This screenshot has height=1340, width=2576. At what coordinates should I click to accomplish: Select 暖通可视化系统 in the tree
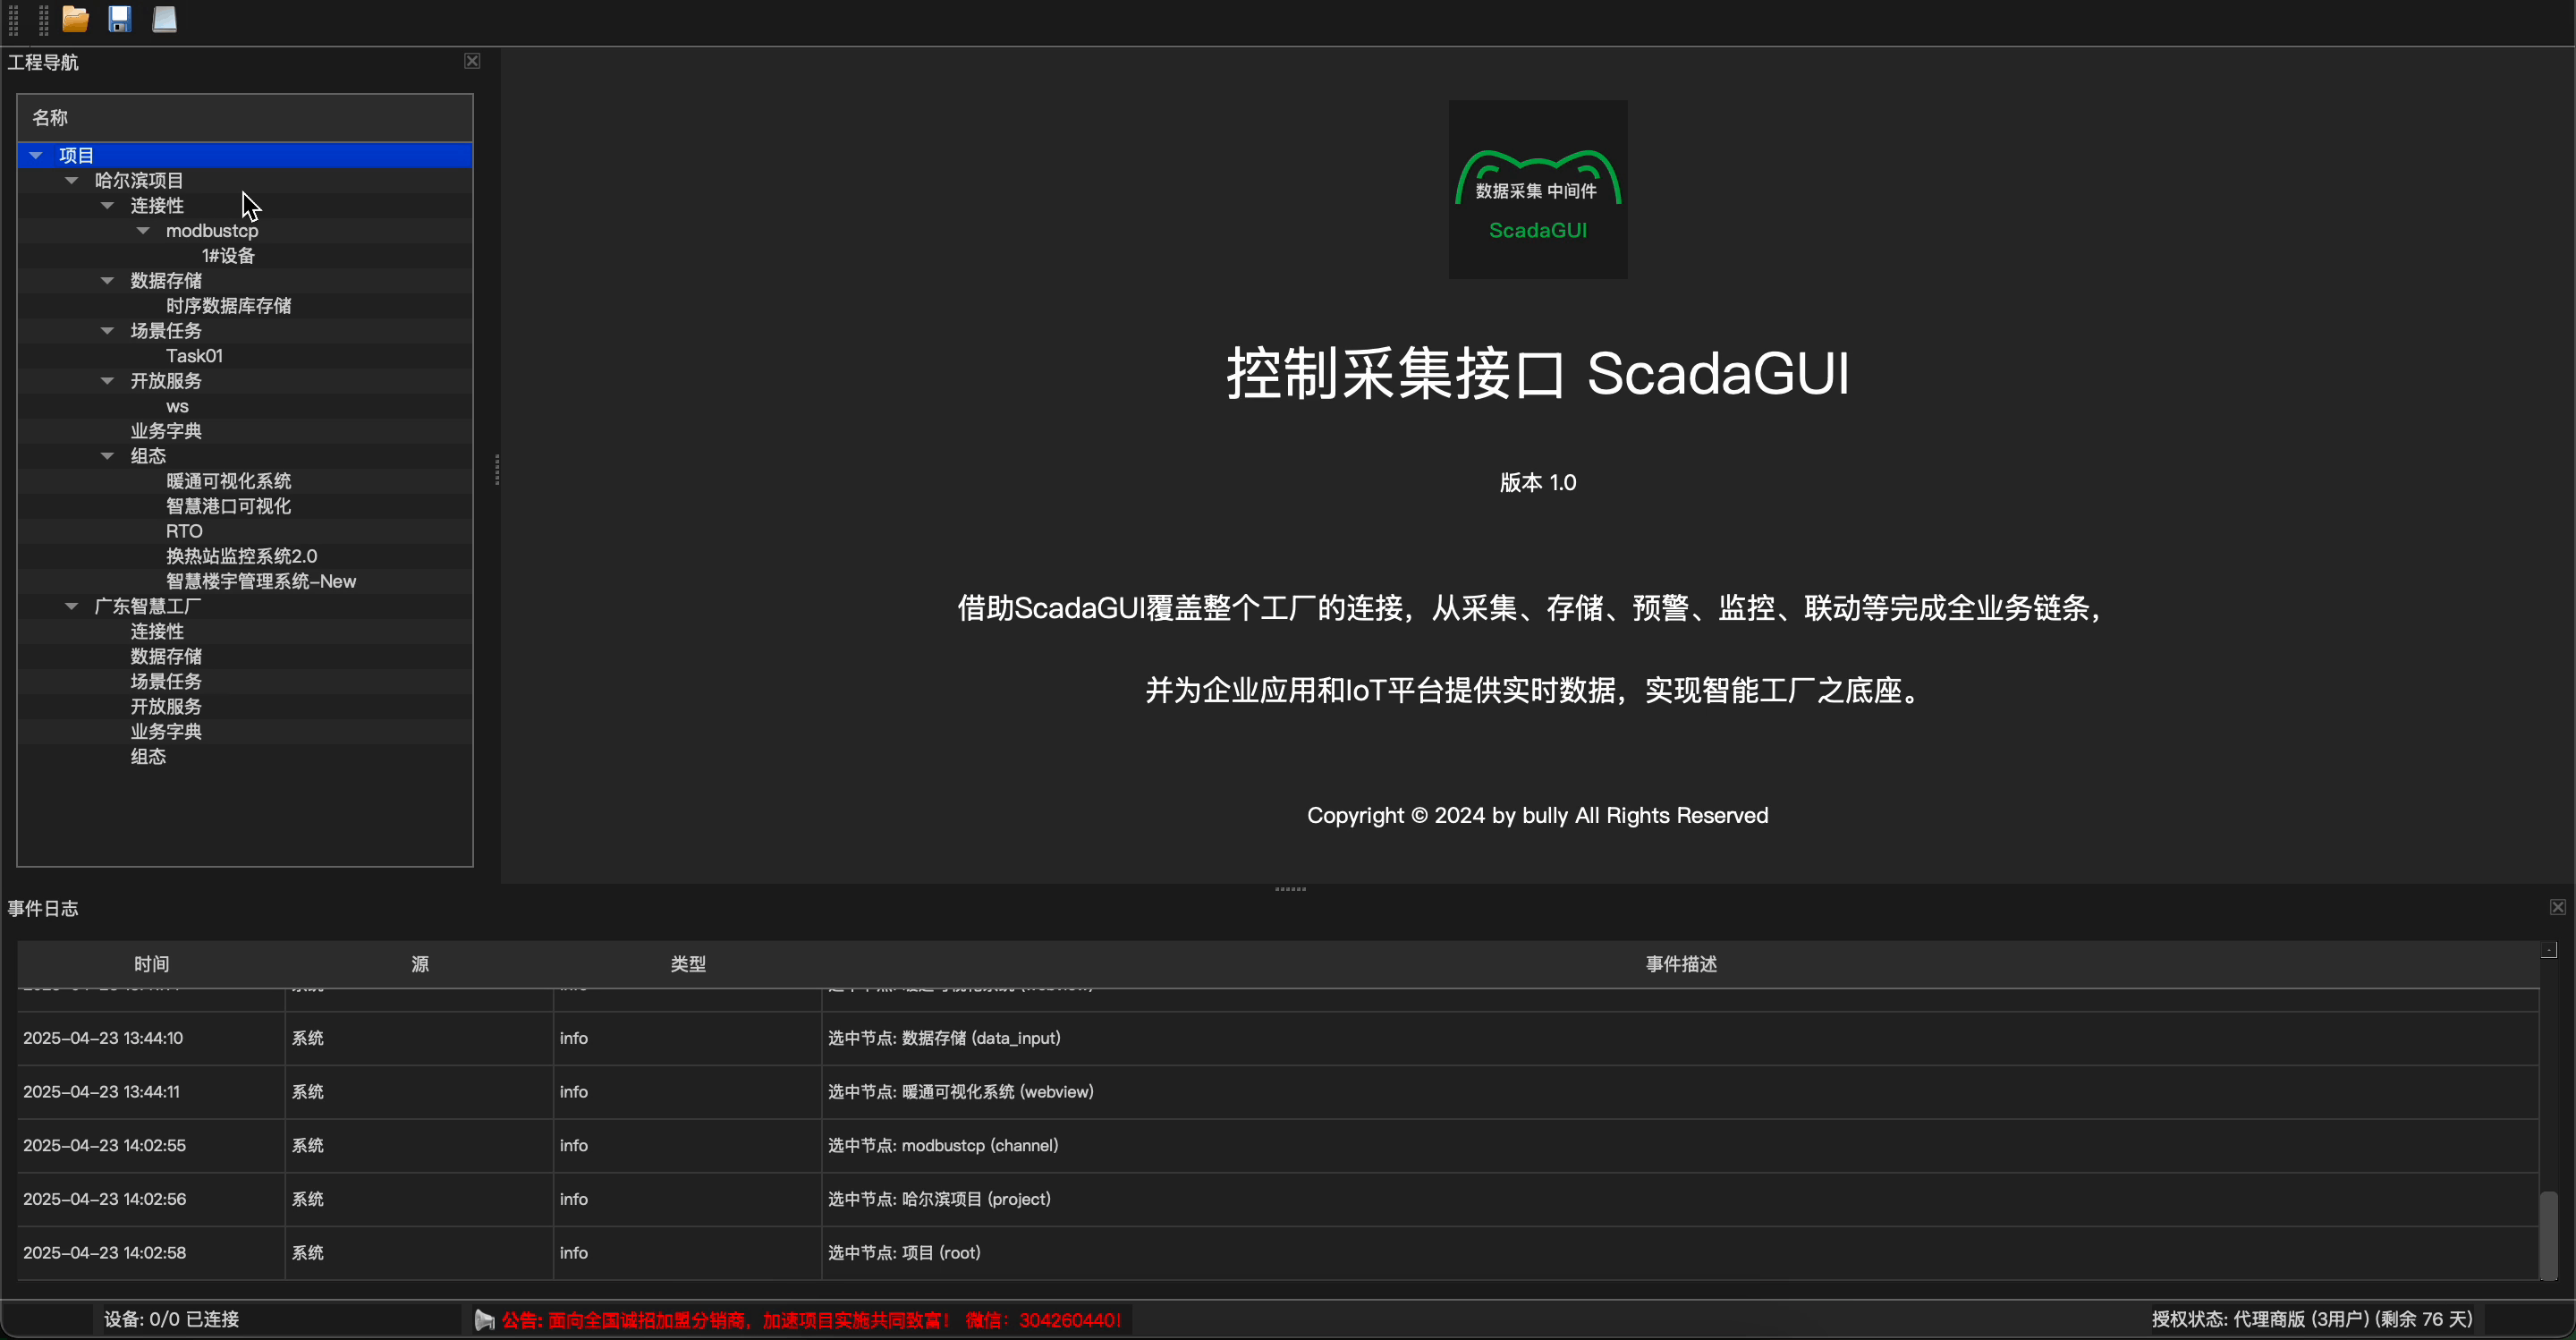coord(228,481)
